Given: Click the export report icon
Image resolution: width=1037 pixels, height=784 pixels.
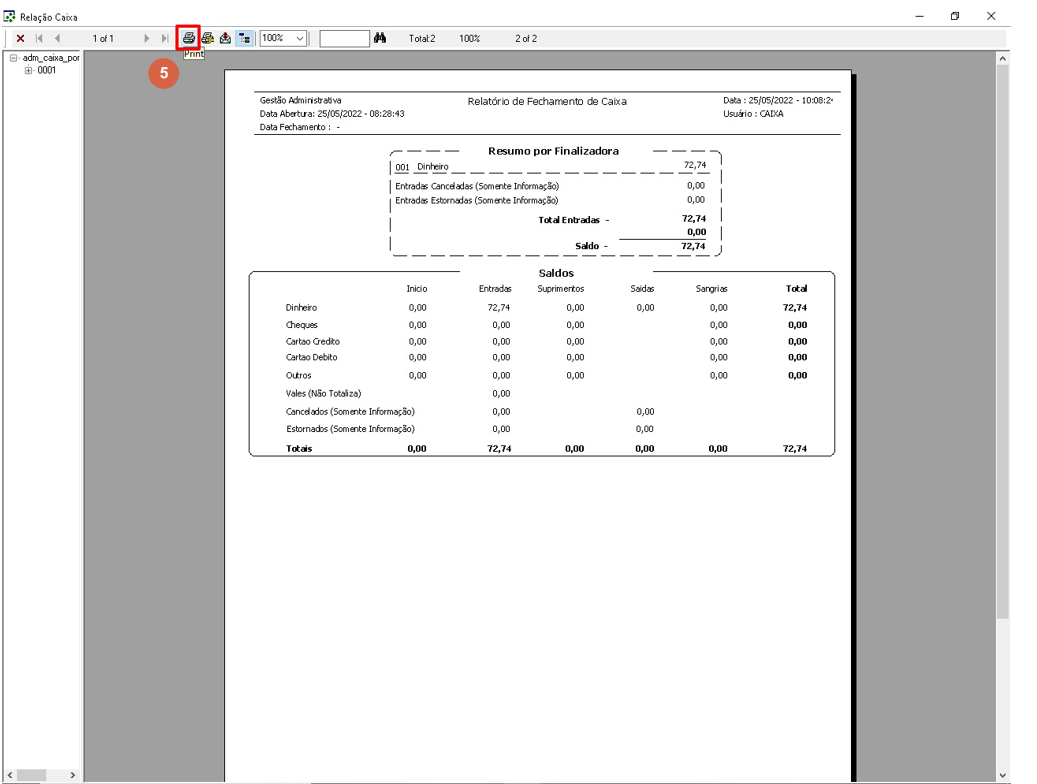Looking at the screenshot, I should tap(226, 38).
